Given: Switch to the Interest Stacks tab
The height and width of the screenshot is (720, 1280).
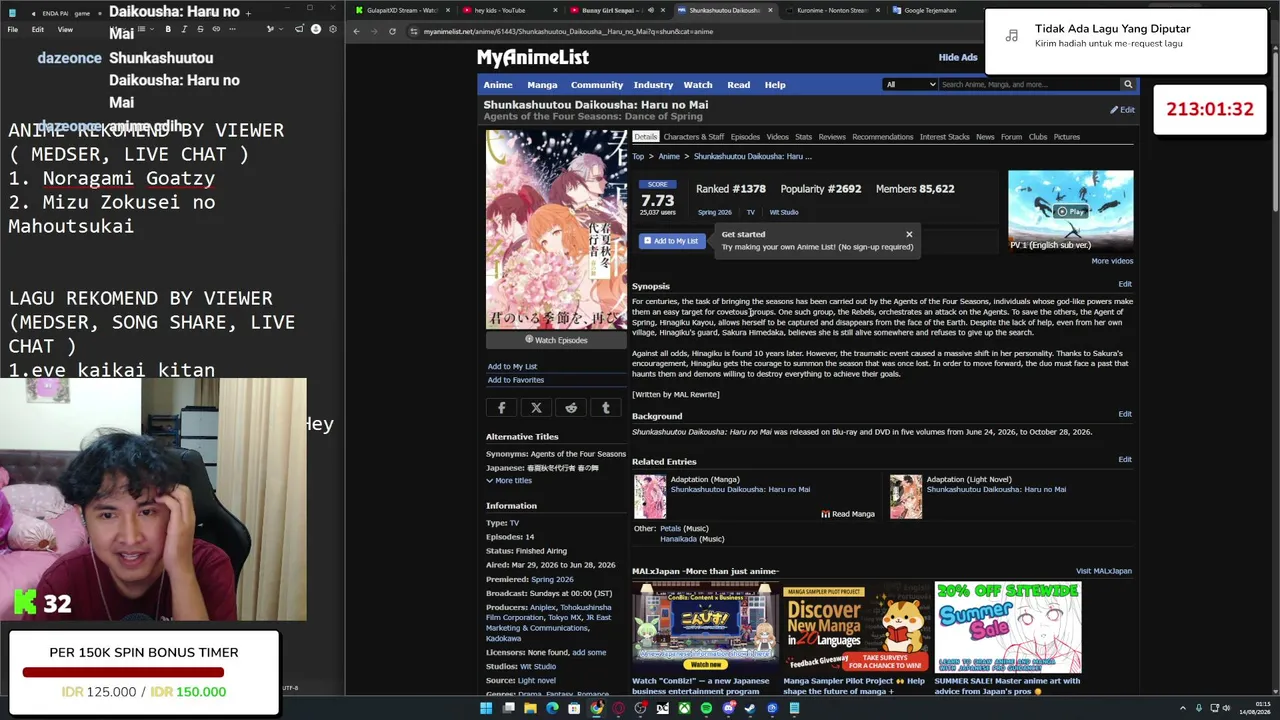Looking at the screenshot, I should click(945, 137).
